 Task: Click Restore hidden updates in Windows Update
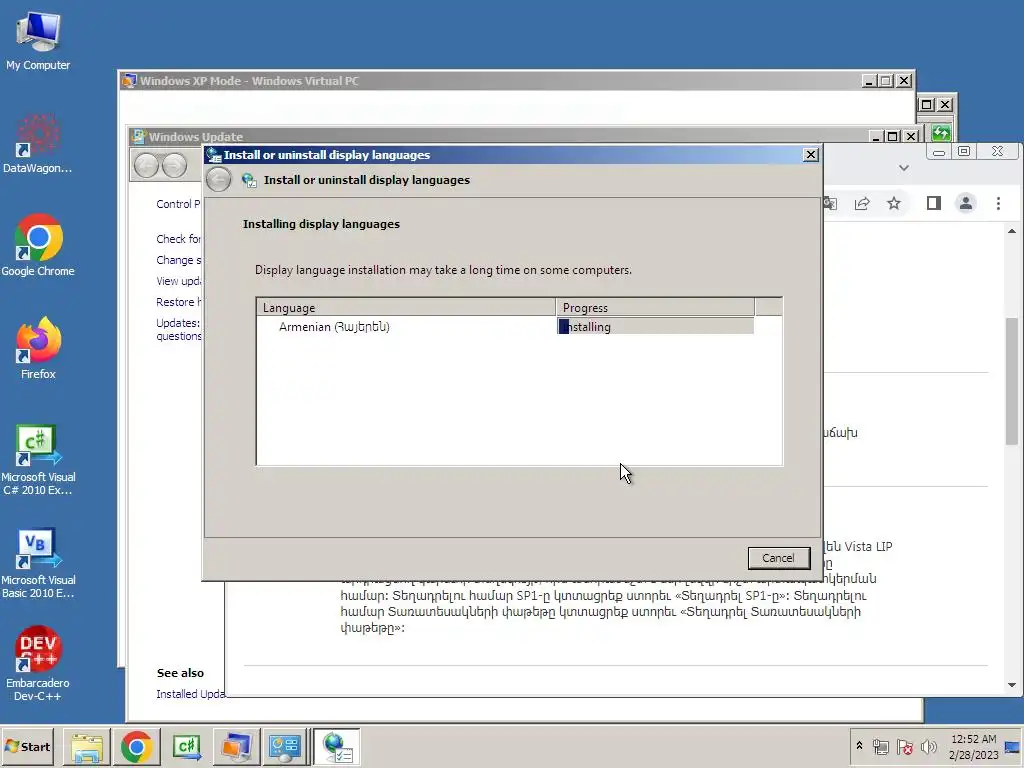(x=178, y=302)
